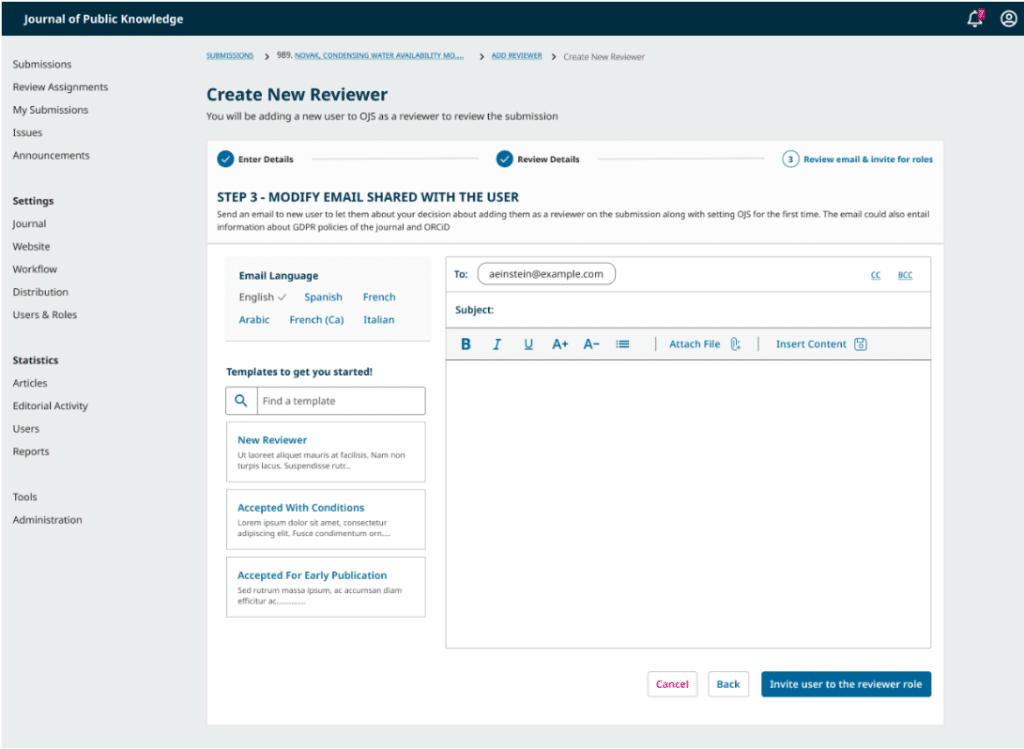Select the New Reviewer template card
The width and height of the screenshot is (1024, 749).
[325, 452]
